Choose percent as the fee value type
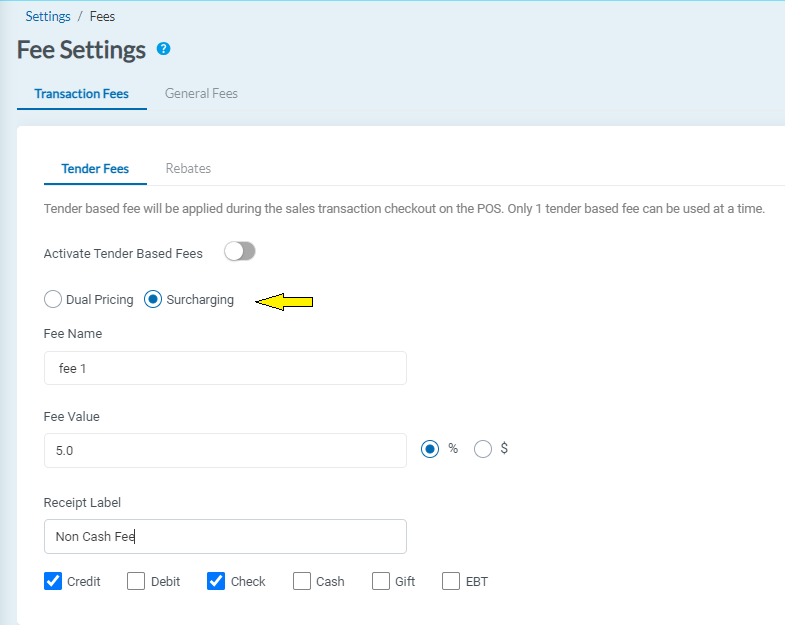The image size is (785, 625). click(x=430, y=450)
